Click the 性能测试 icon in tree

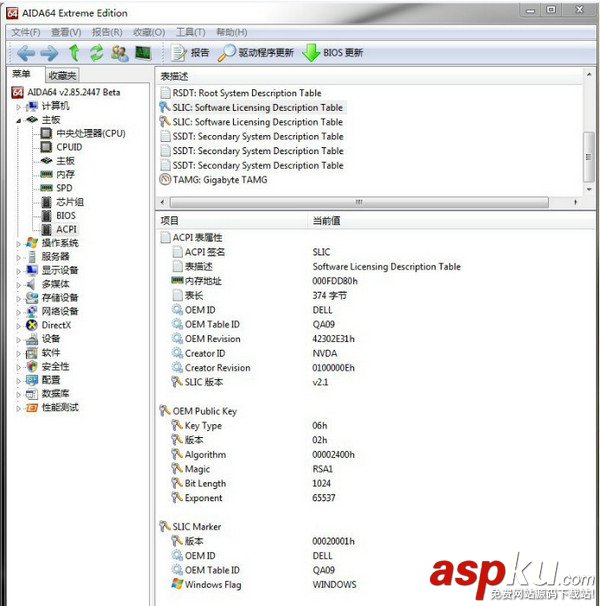tap(32, 408)
